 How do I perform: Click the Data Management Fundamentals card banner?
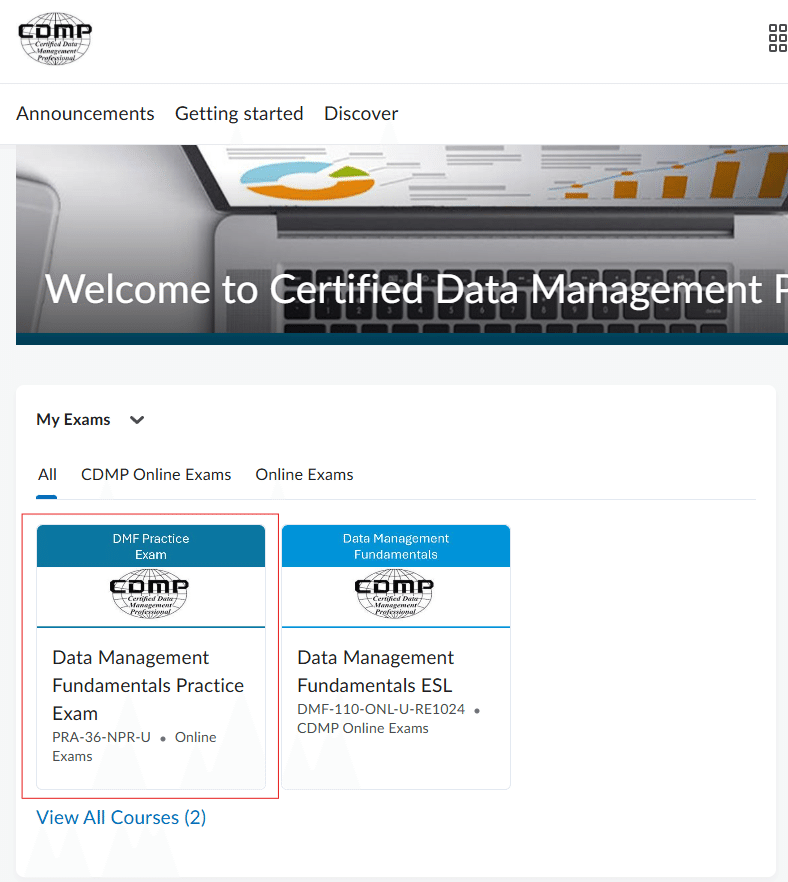pyautogui.click(x=395, y=545)
